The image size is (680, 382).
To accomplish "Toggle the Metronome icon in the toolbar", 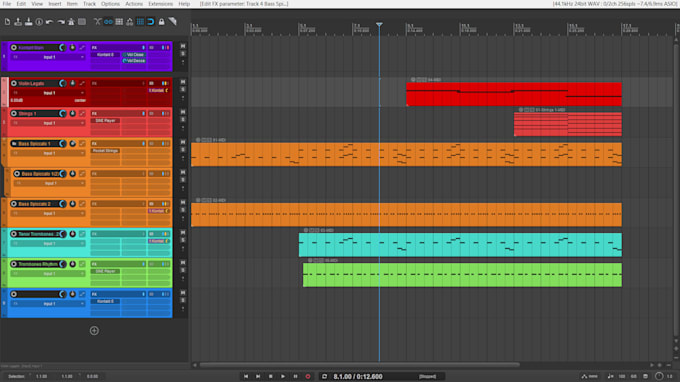I will click(x=71, y=22).
